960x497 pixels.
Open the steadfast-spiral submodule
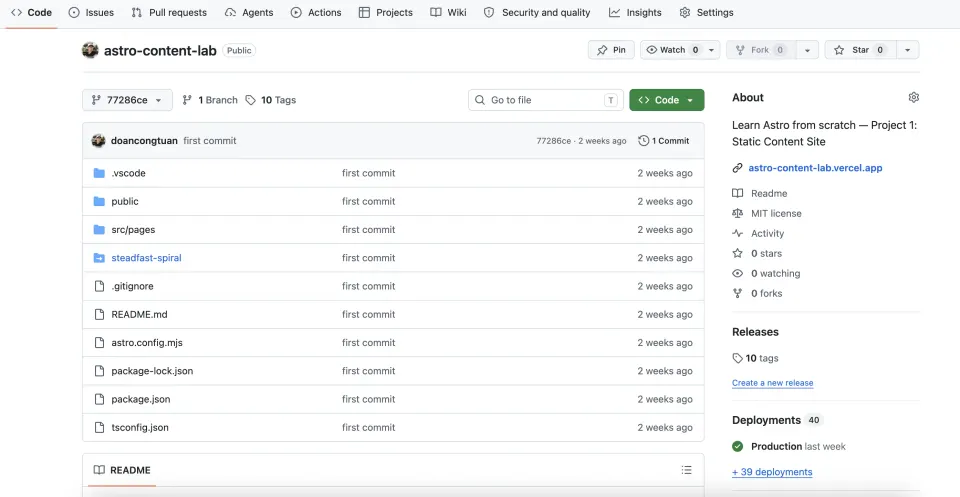tap(146, 258)
